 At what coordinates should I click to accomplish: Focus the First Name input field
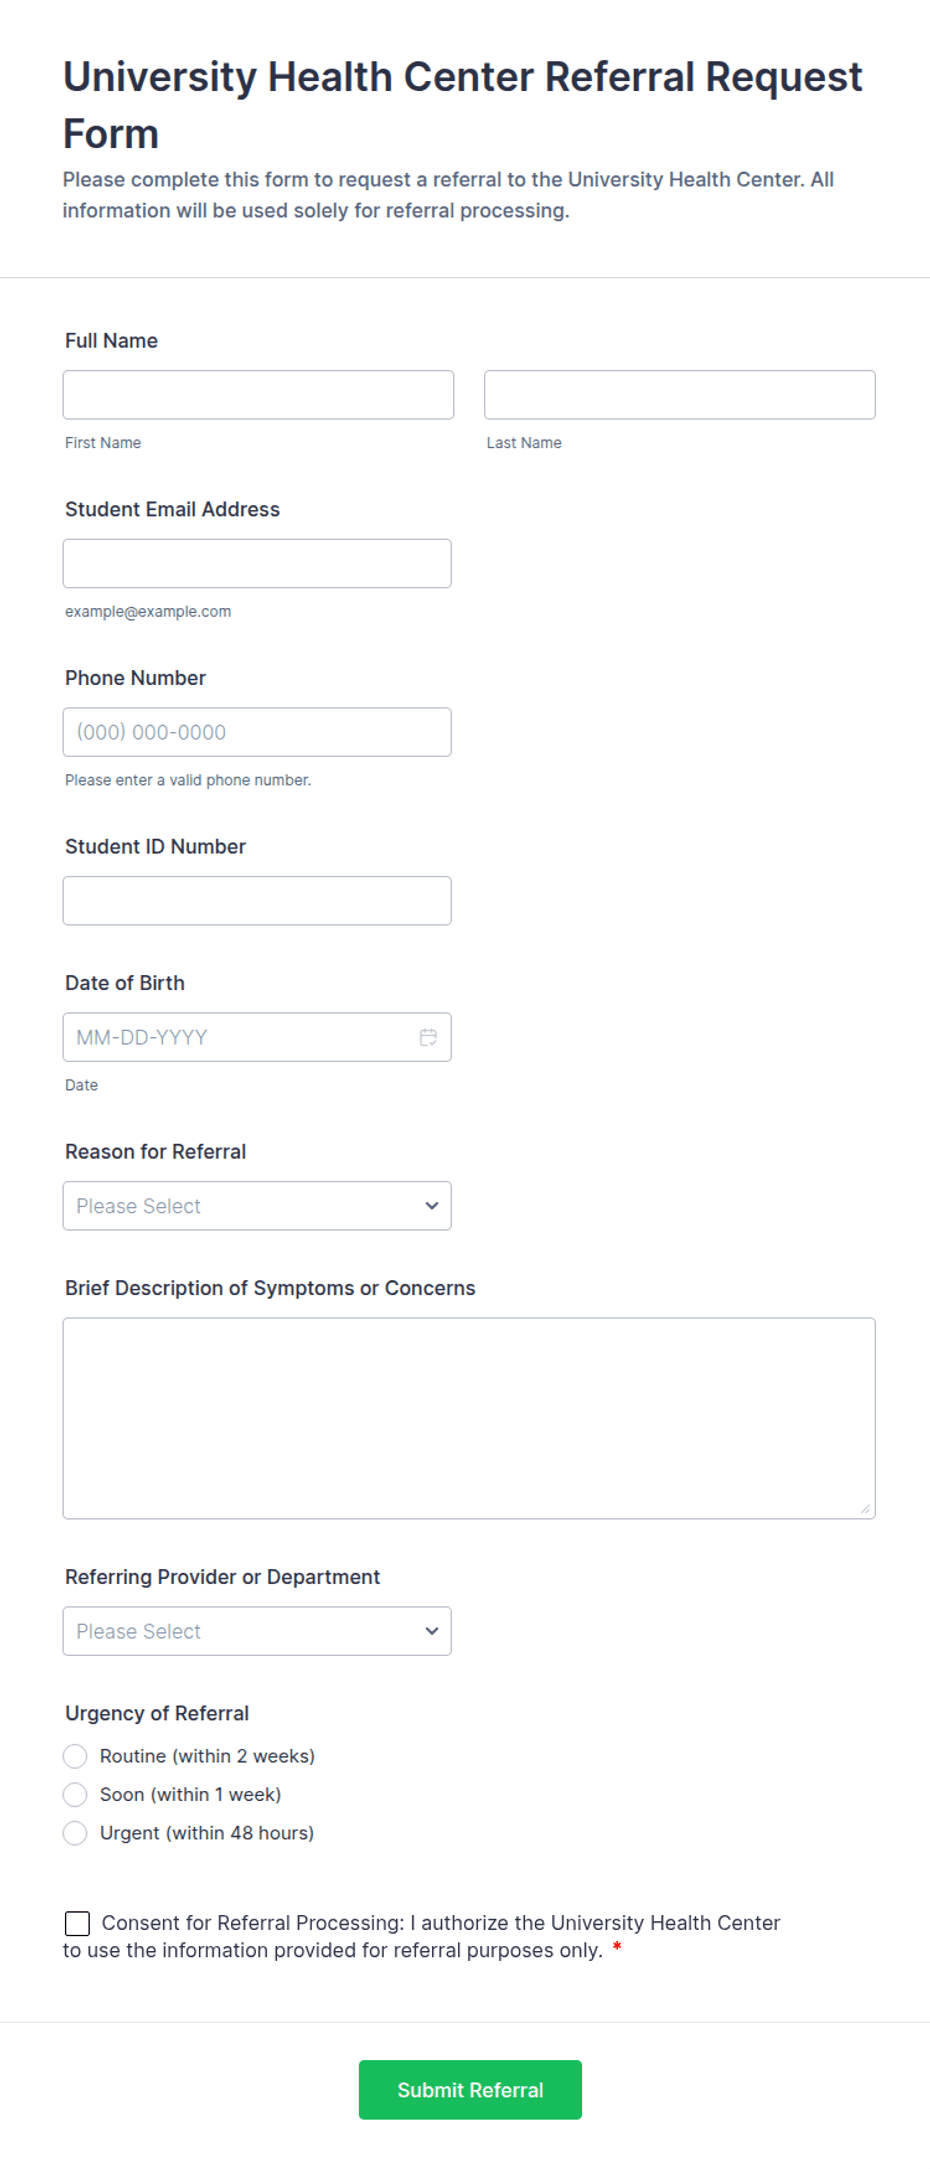(x=258, y=395)
